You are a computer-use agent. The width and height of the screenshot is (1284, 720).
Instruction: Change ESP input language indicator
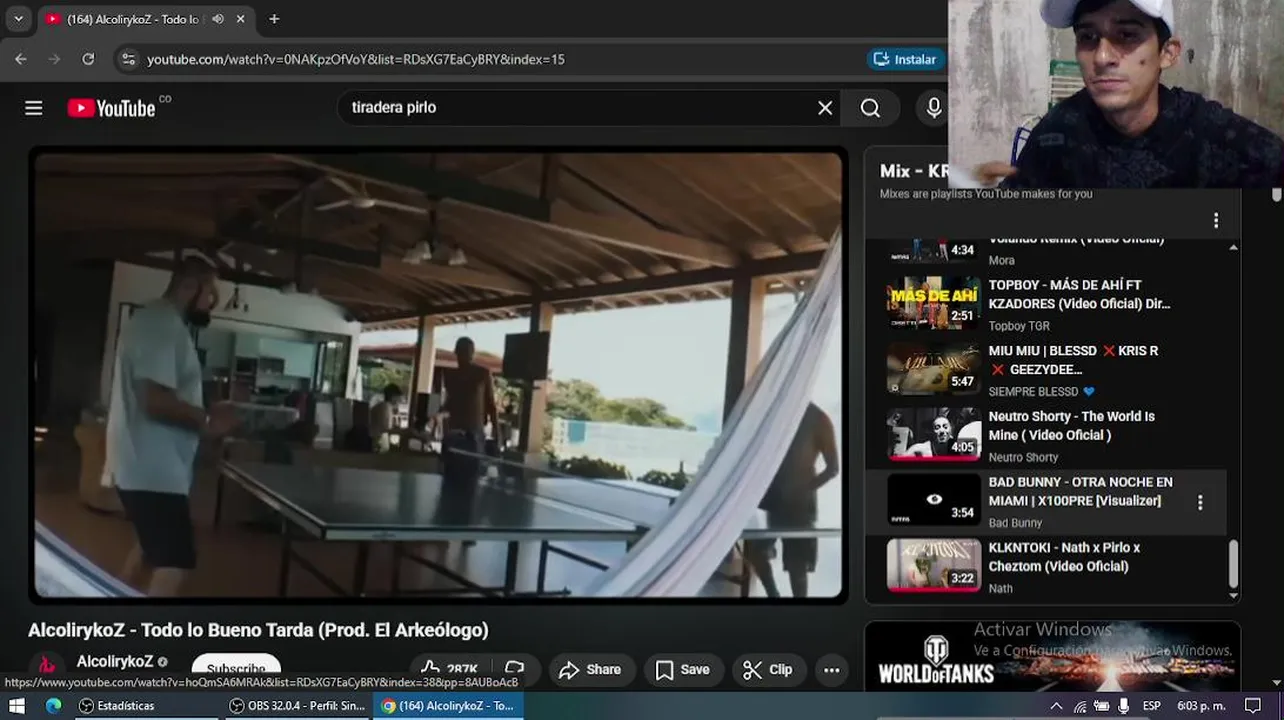pyautogui.click(x=1152, y=706)
